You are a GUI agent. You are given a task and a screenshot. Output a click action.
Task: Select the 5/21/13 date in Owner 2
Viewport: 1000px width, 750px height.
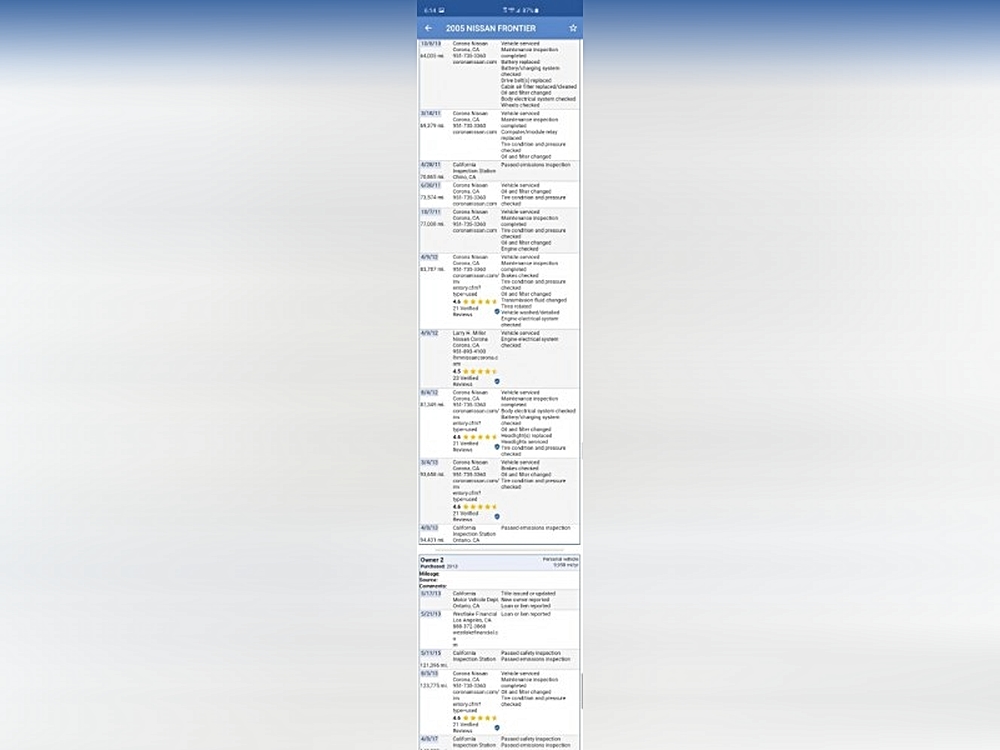coord(430,614)
